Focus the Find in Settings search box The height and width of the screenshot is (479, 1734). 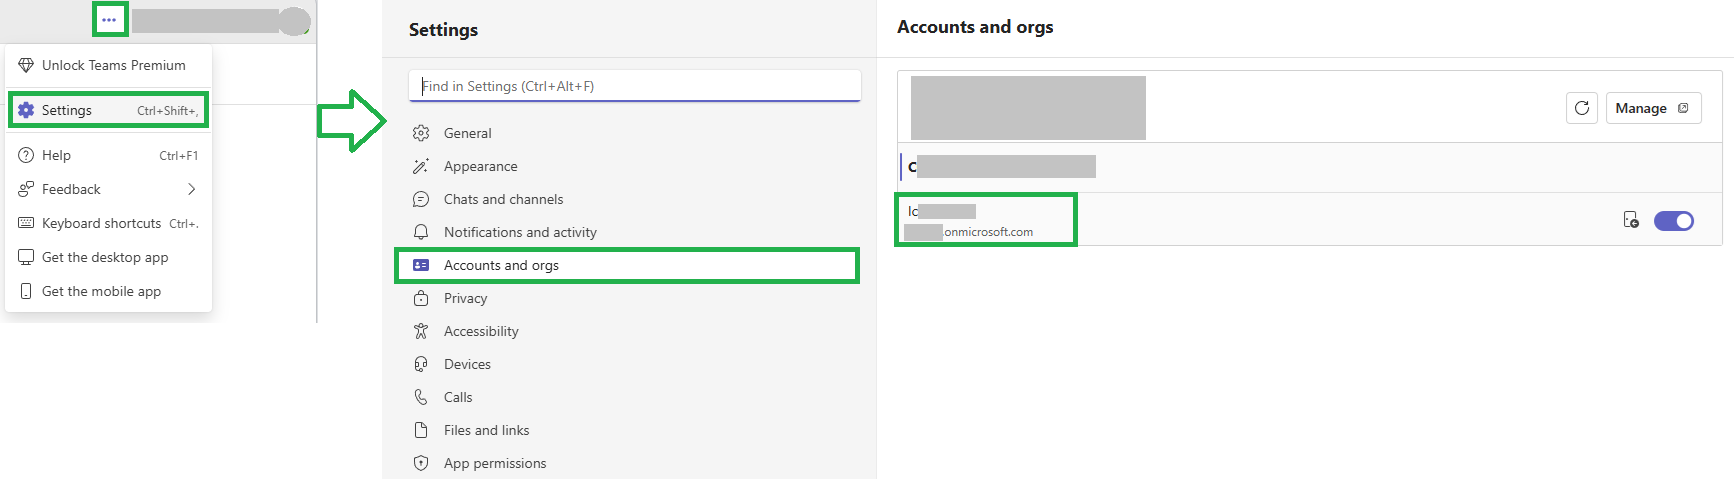[x=635, y=86]
